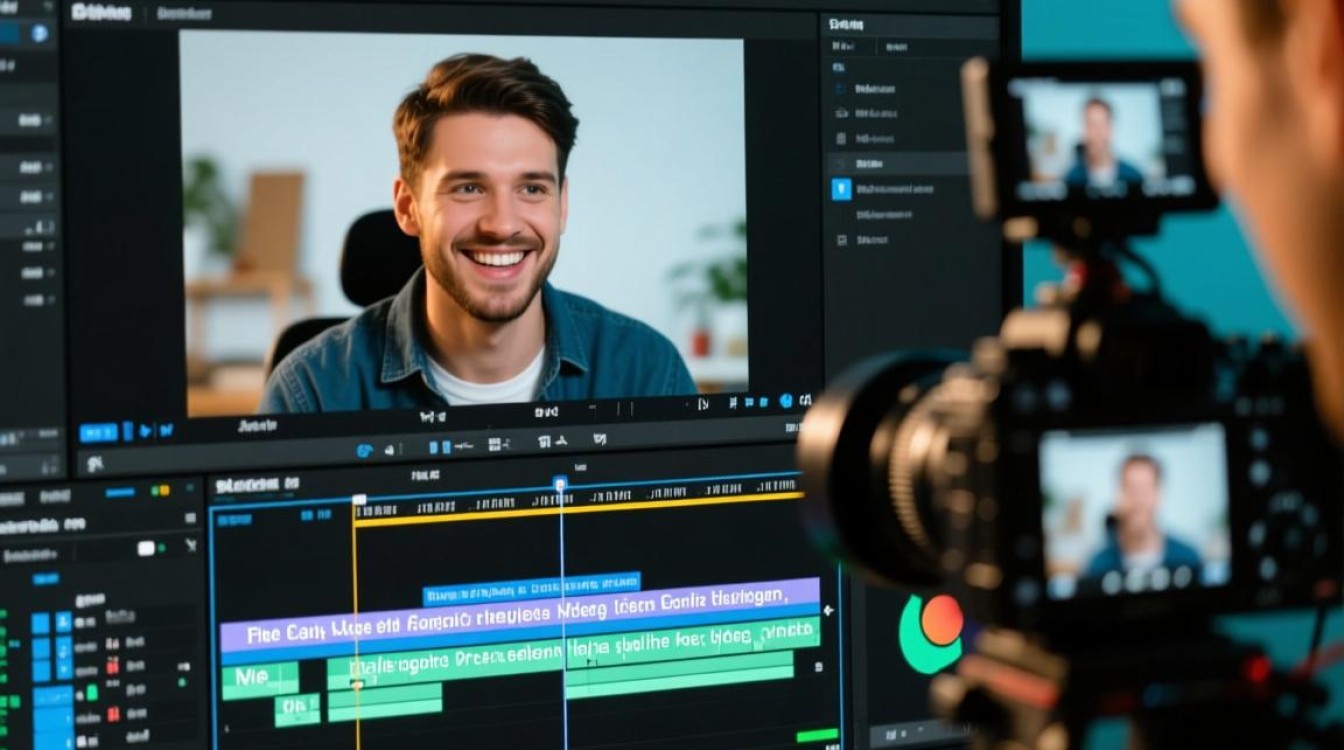Click the blue round icon at the preview's bottom-right
The image size is (1344, 750).
tap(786, 401)
